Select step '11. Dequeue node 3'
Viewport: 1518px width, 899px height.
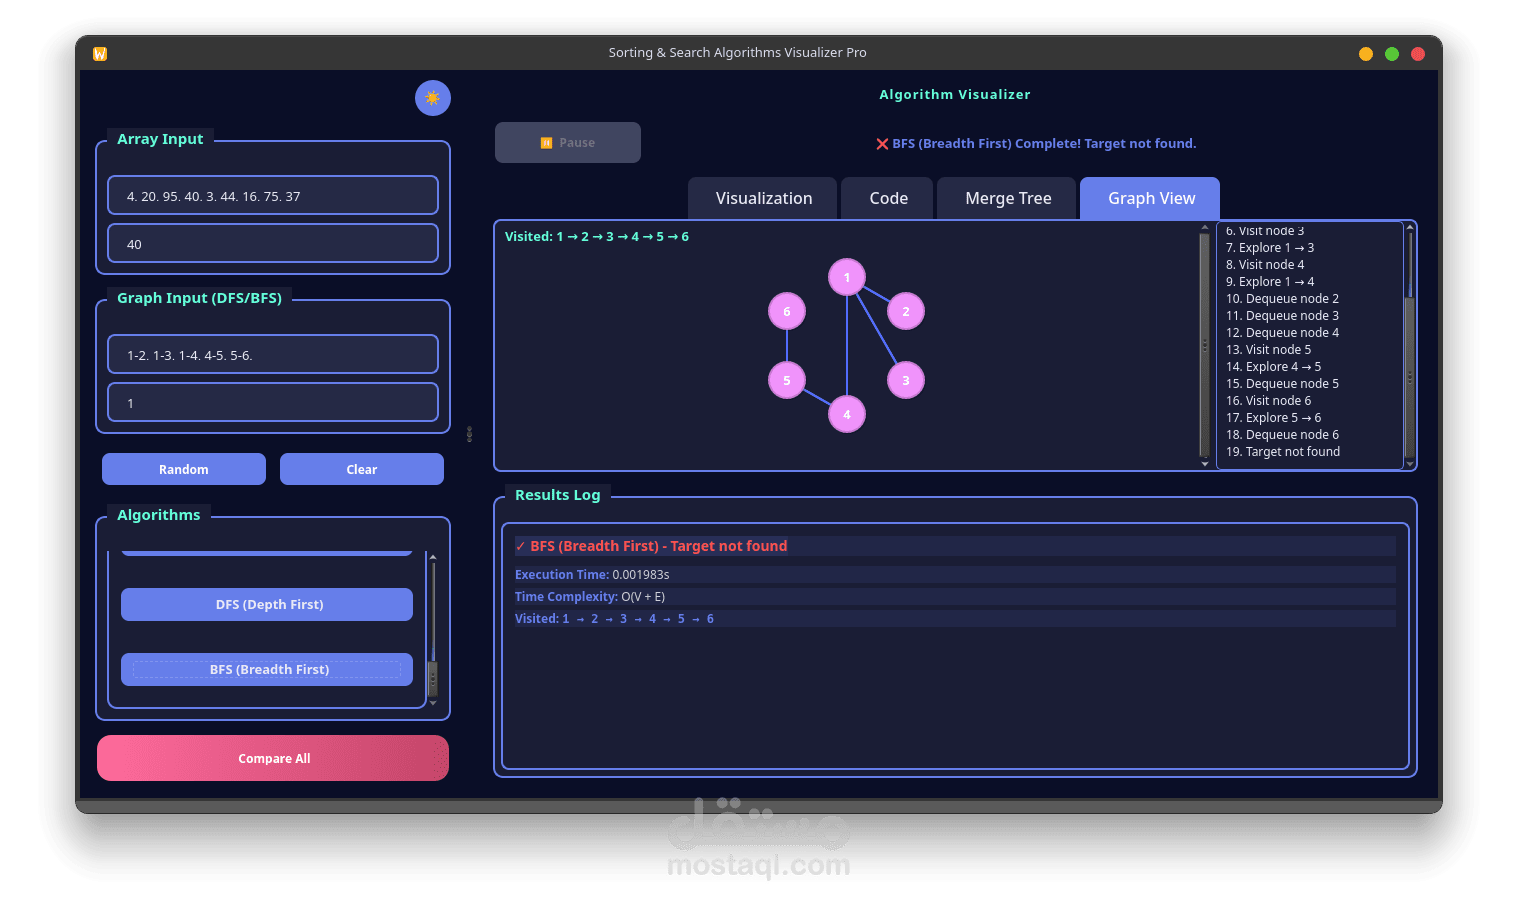[1282, 316]
